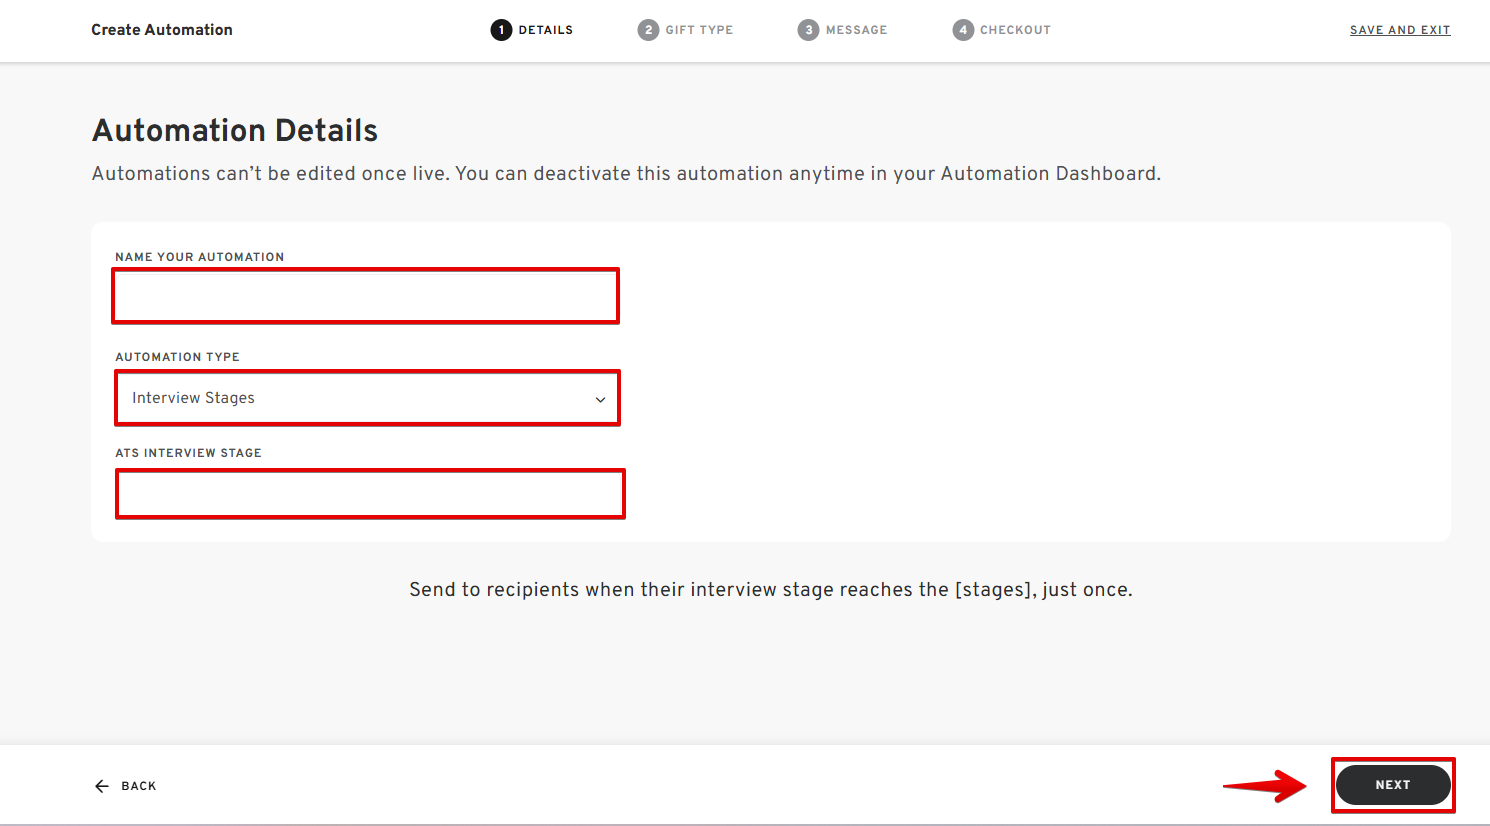Select the Checkout step label

click(x=1015, y=30)
